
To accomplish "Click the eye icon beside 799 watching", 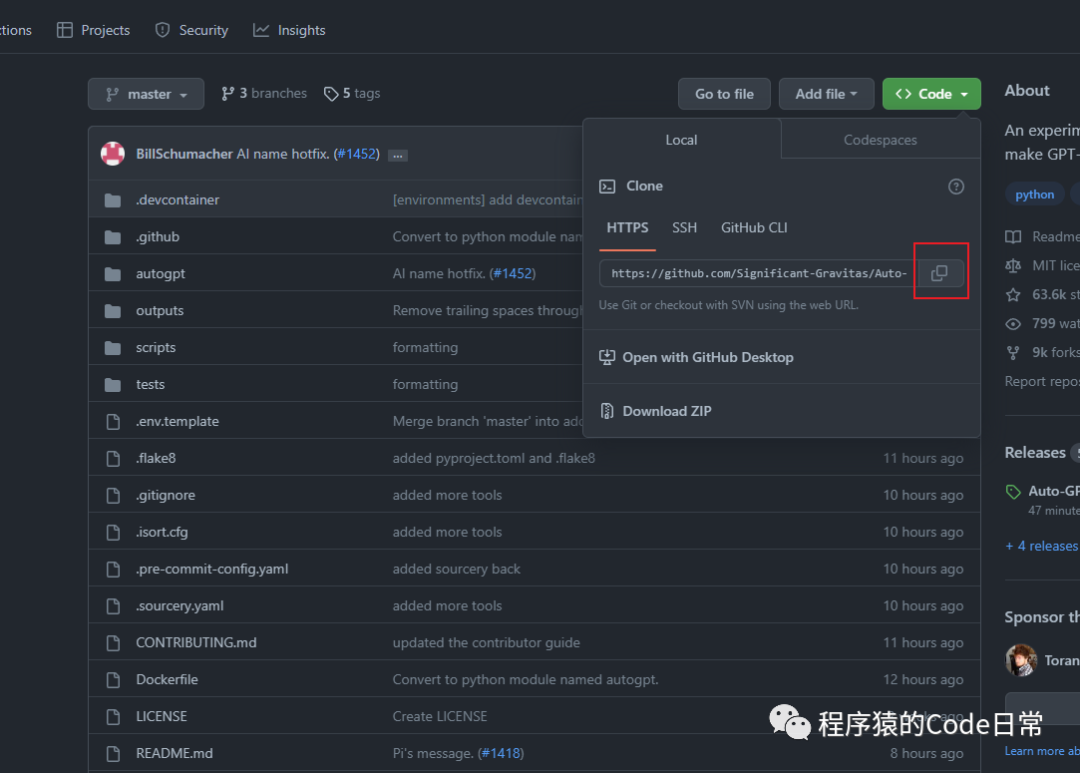I will pos(1013,324).
